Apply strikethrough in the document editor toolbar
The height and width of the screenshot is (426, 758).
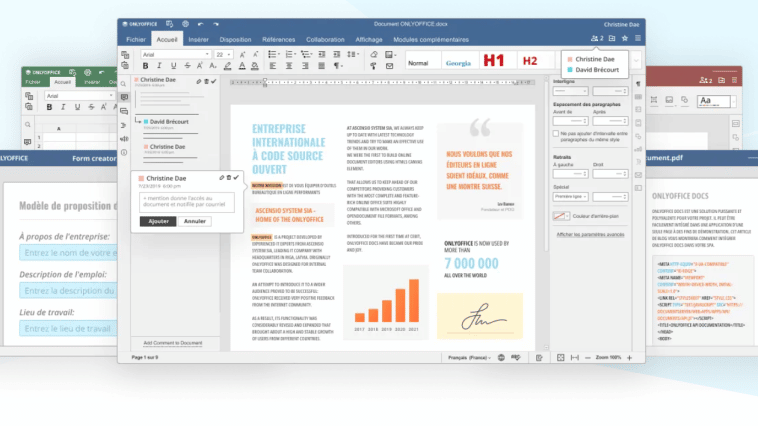[187, 66]
